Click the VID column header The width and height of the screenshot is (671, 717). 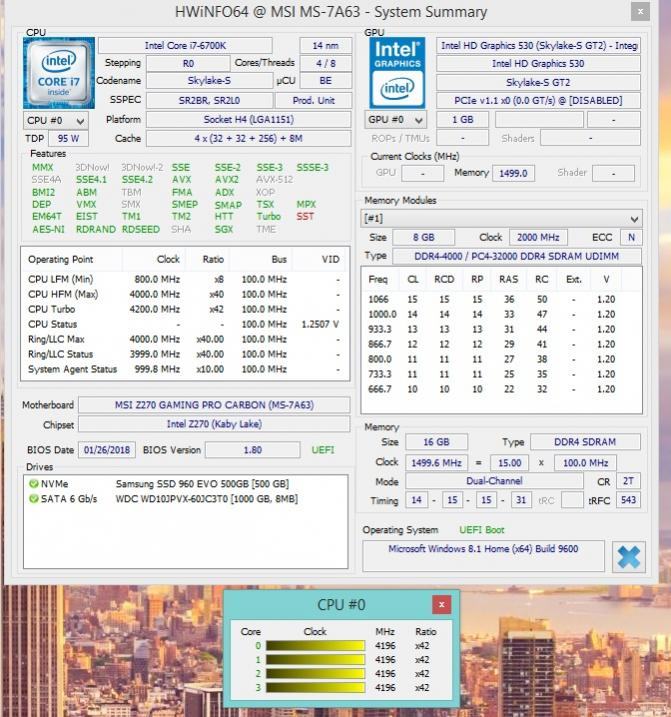pyautogui.click(x=322, y=259)
